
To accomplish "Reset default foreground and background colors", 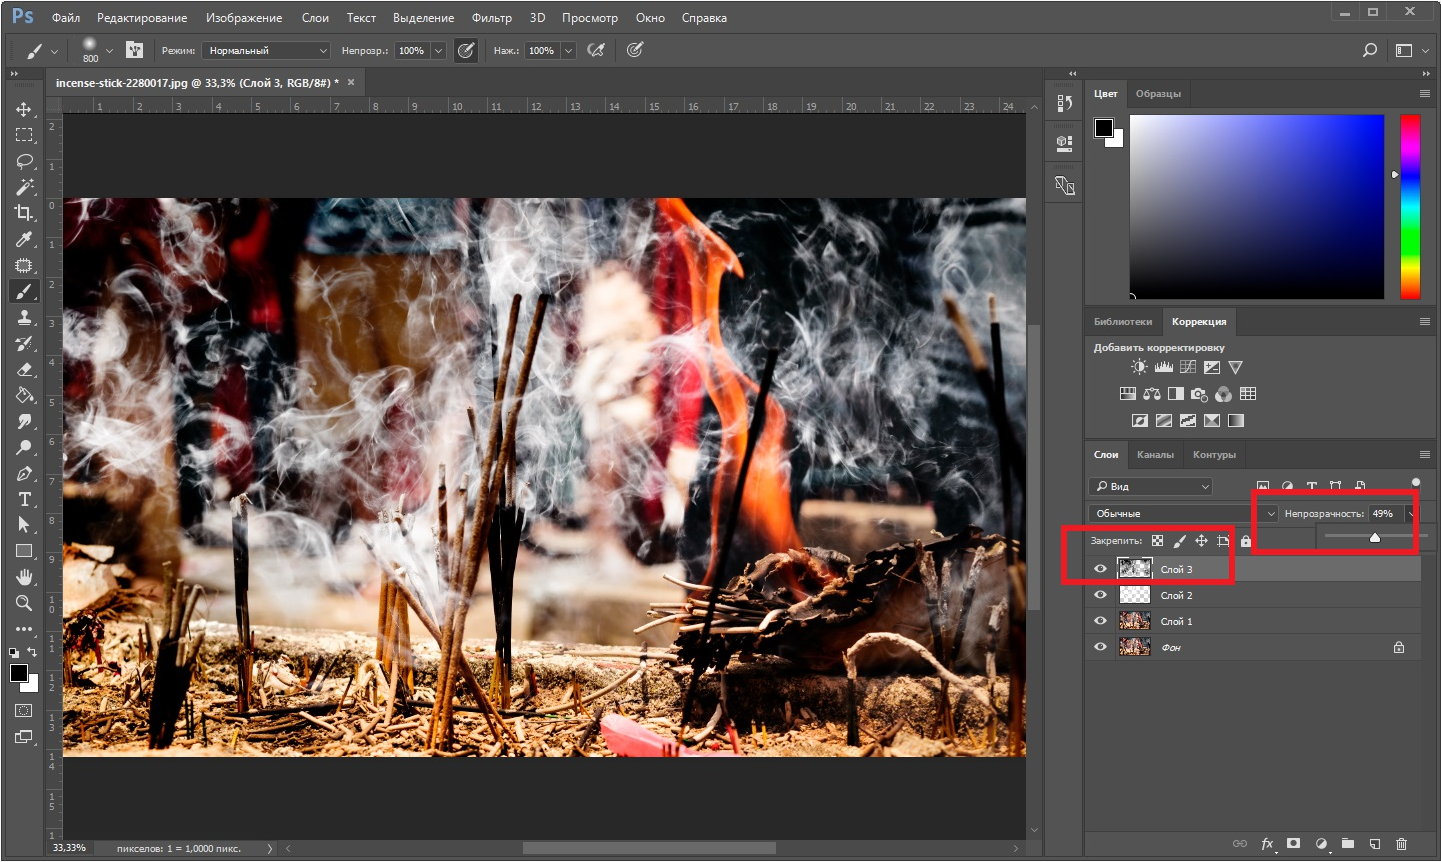I will click(x=14, y=652).
